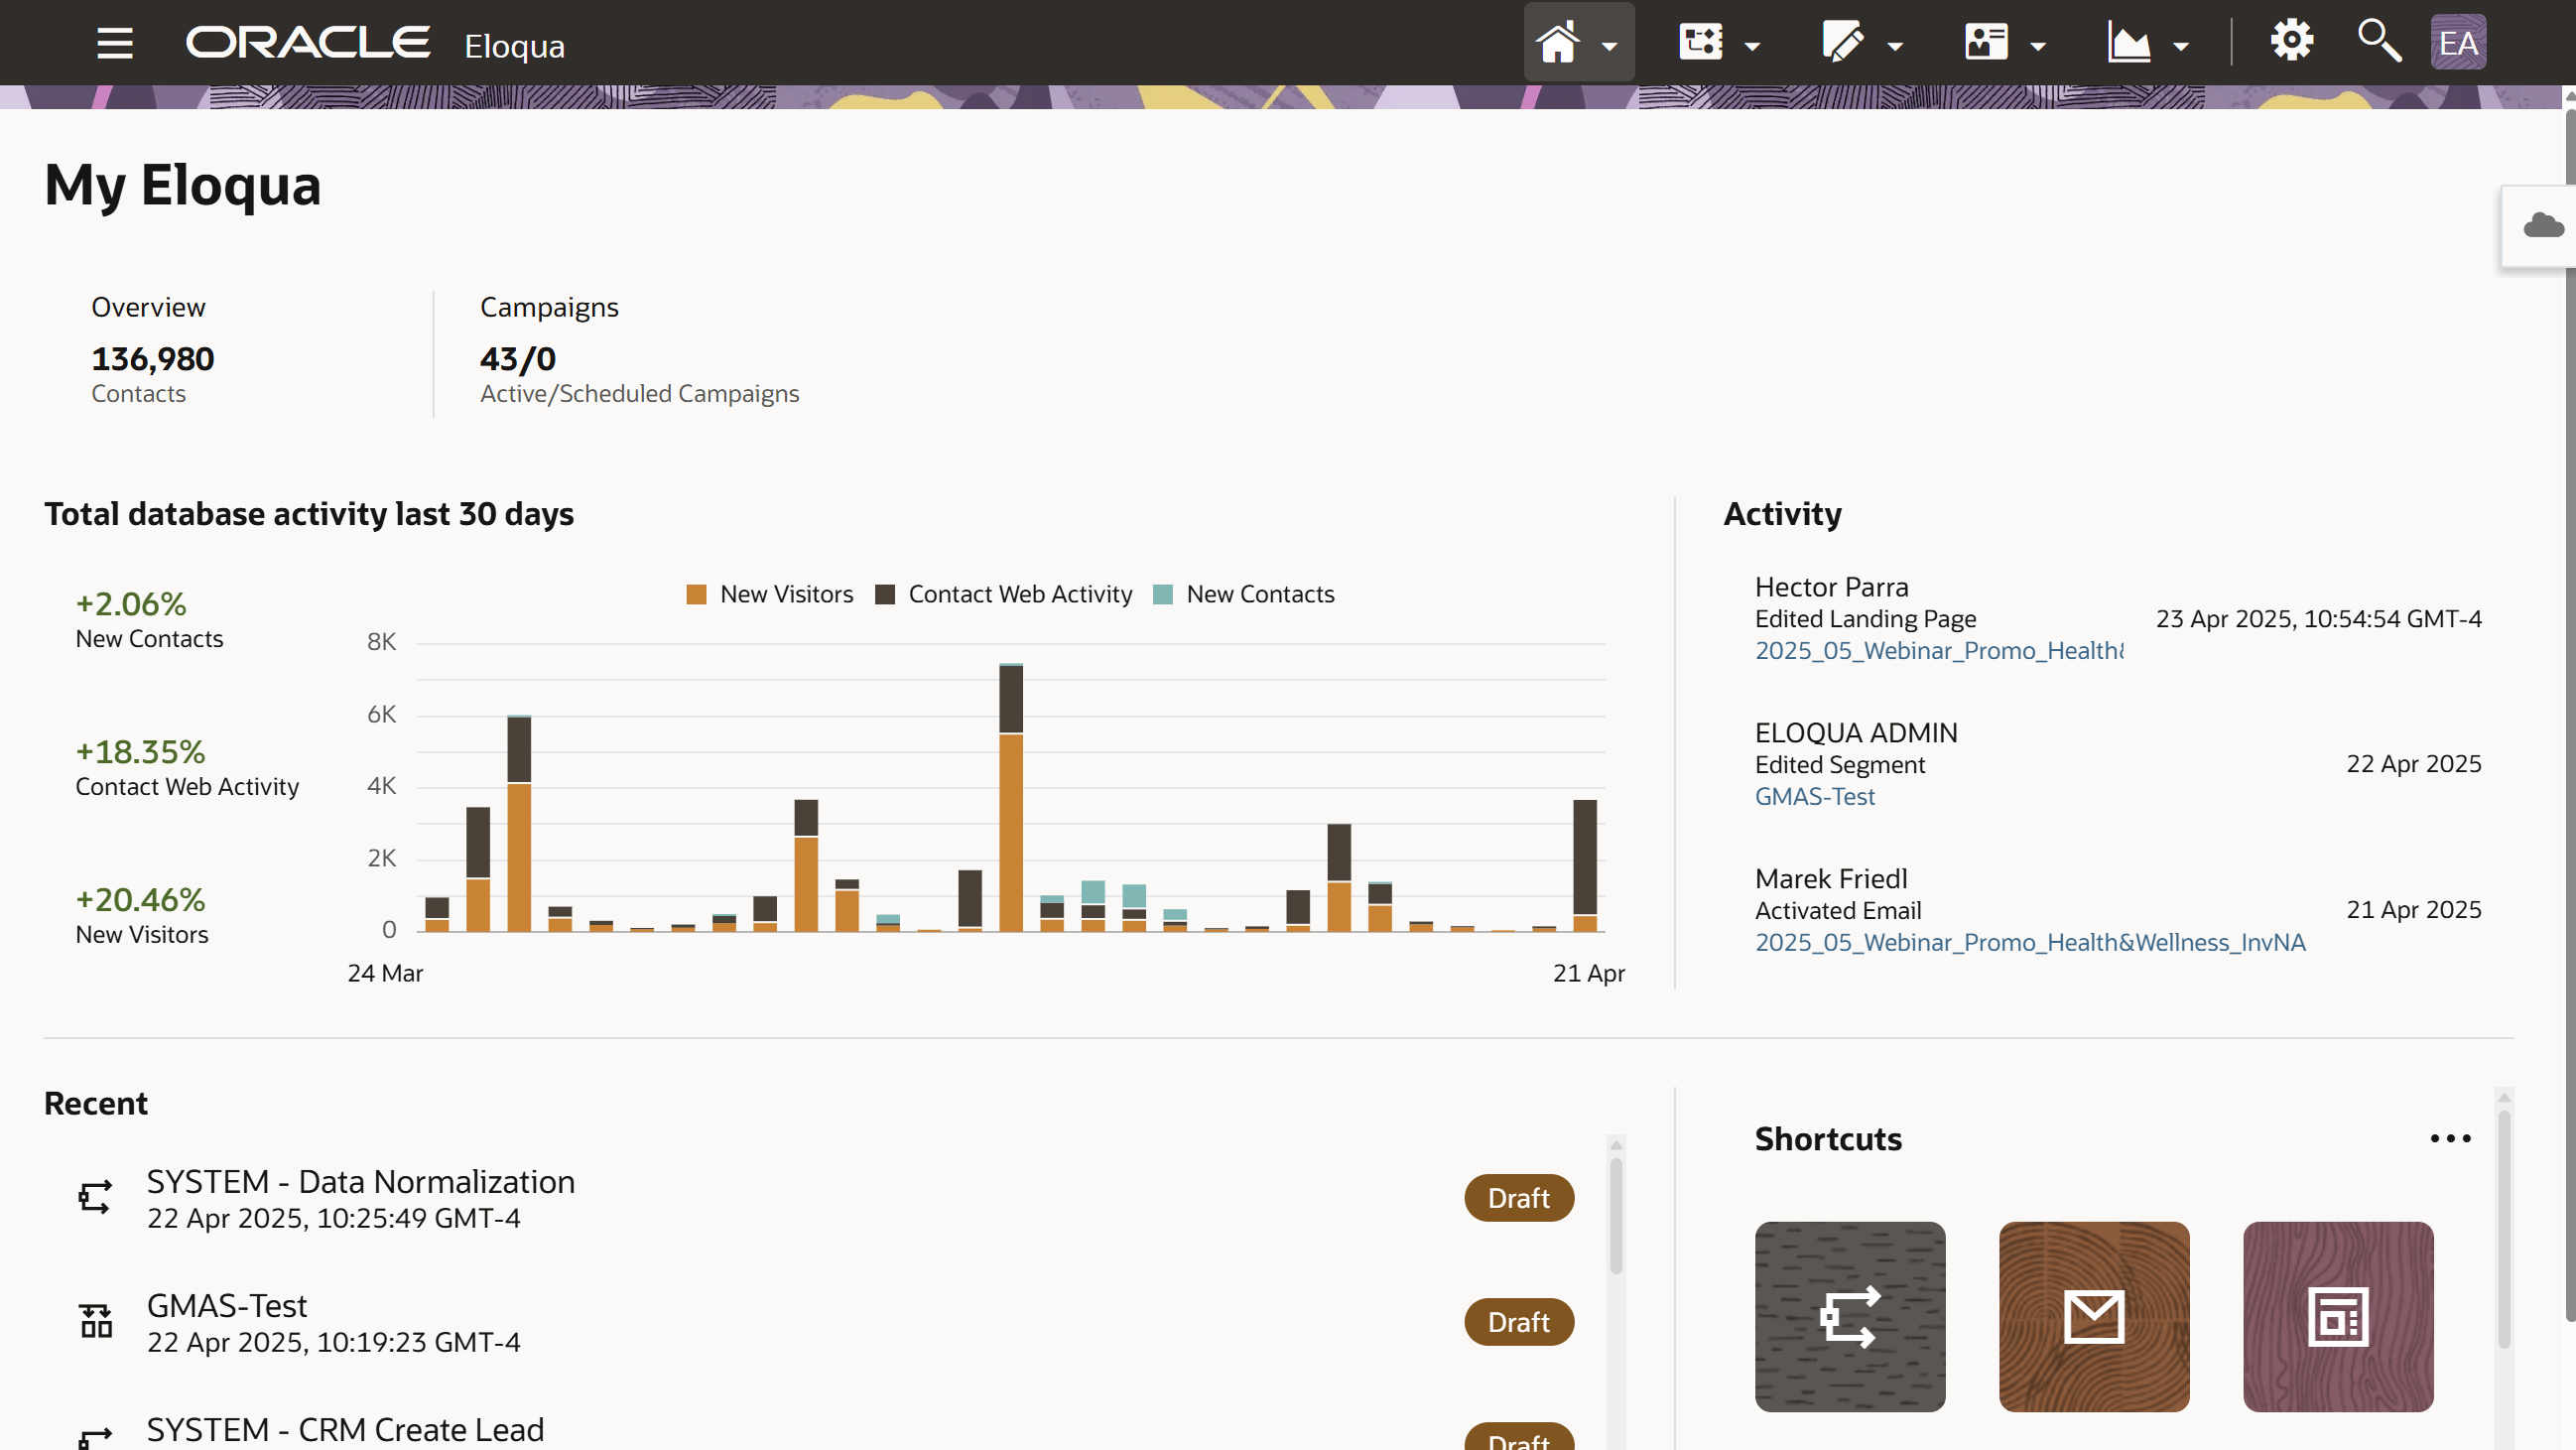The image size is (2576, 1450).
Task: Open the campaign canvas shortcut tile
Action: (x=1849, y=1316)
